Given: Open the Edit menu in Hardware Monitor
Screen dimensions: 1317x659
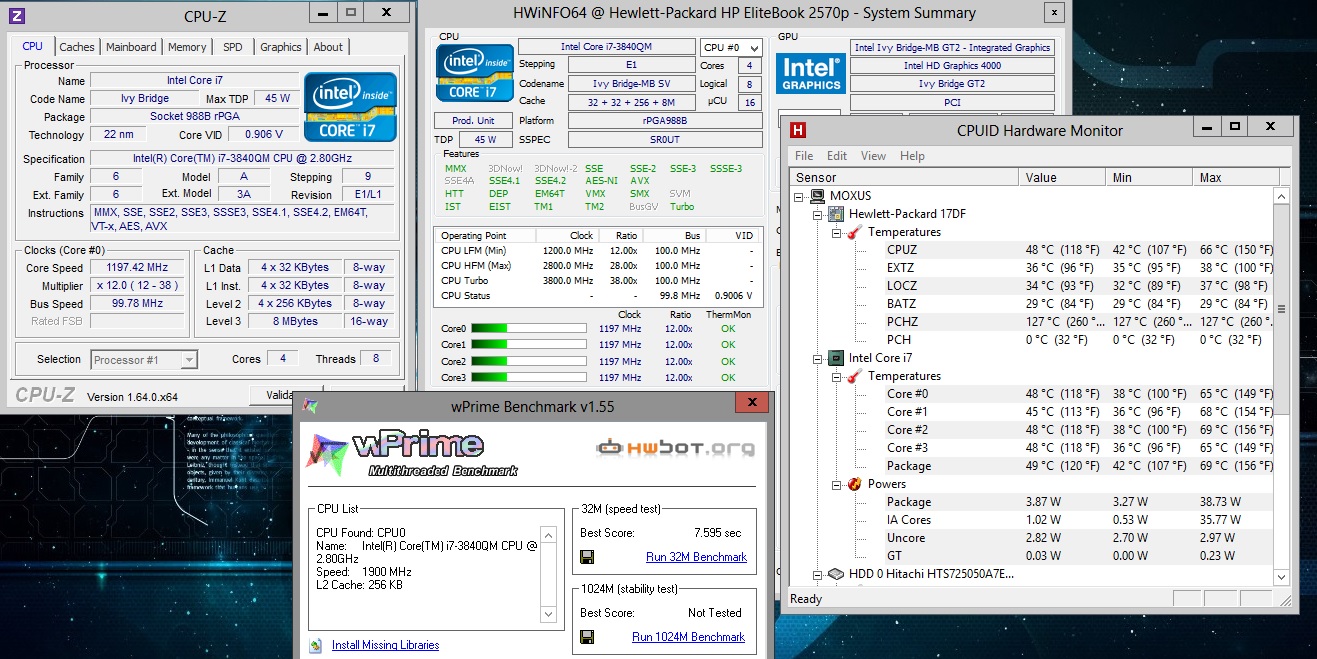Looking at the screenshot, I should point(837,156).
